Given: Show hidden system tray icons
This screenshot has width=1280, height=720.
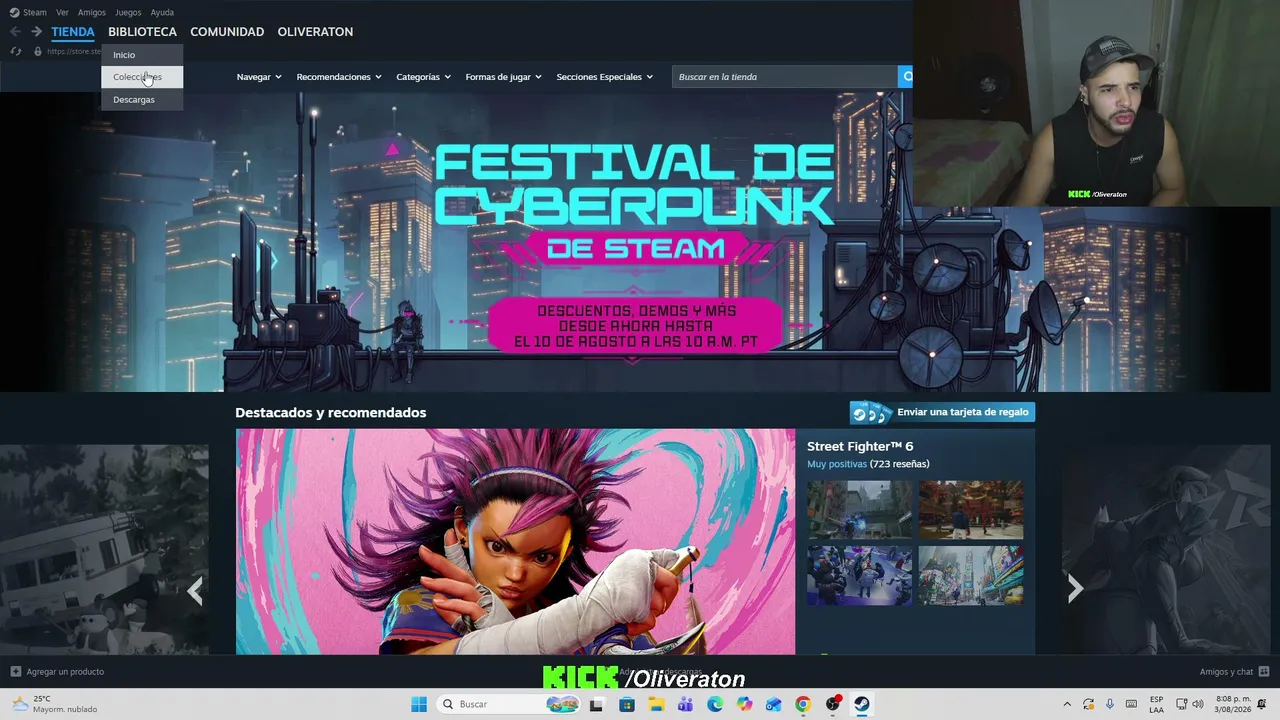Looking at the screenshot, I should click(x=1067, y=704).
